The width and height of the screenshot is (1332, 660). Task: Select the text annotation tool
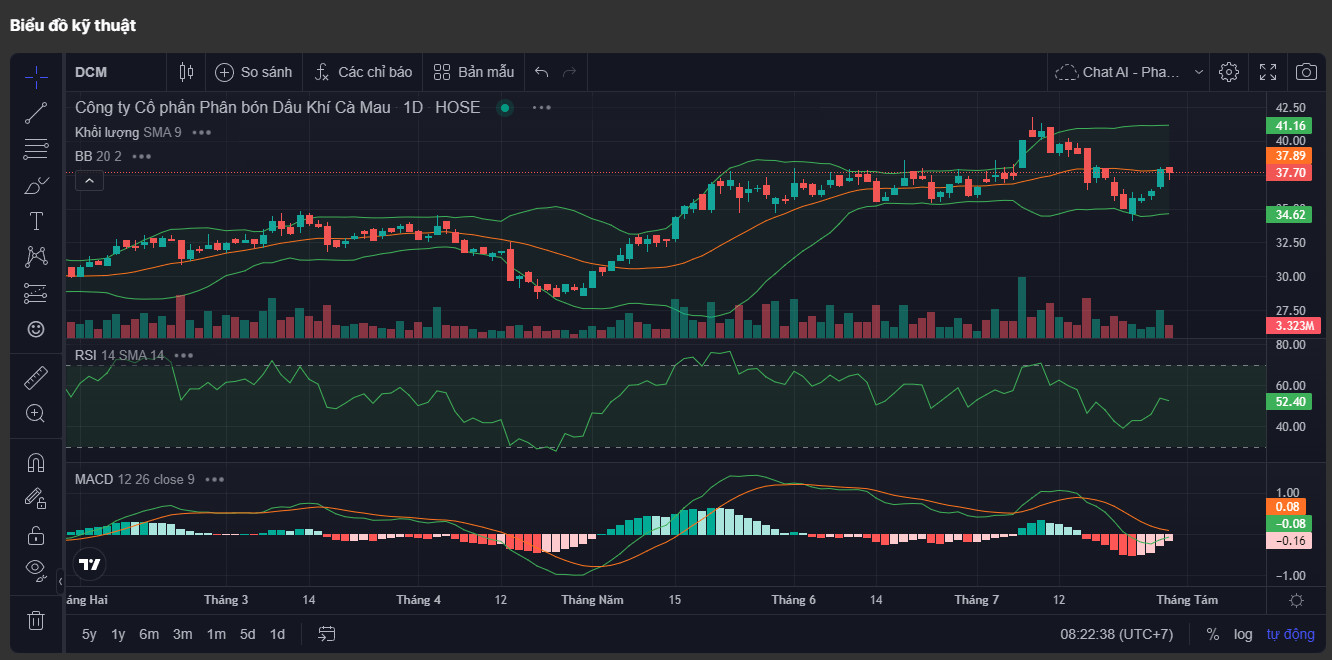[36, 221]
